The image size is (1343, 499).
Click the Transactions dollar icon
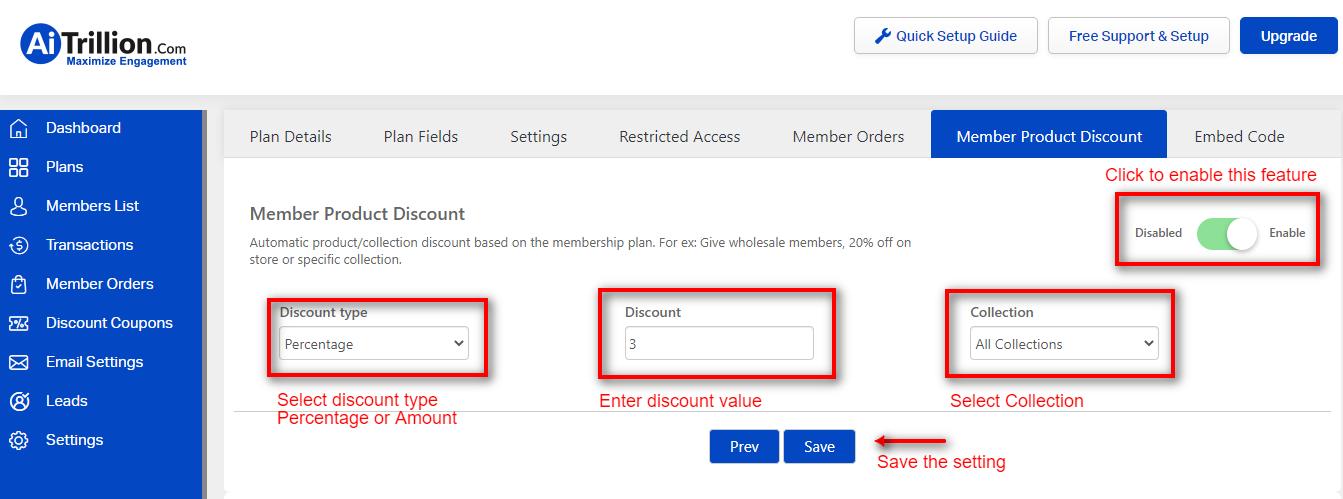pyautogui.click(x=18, y=245)
